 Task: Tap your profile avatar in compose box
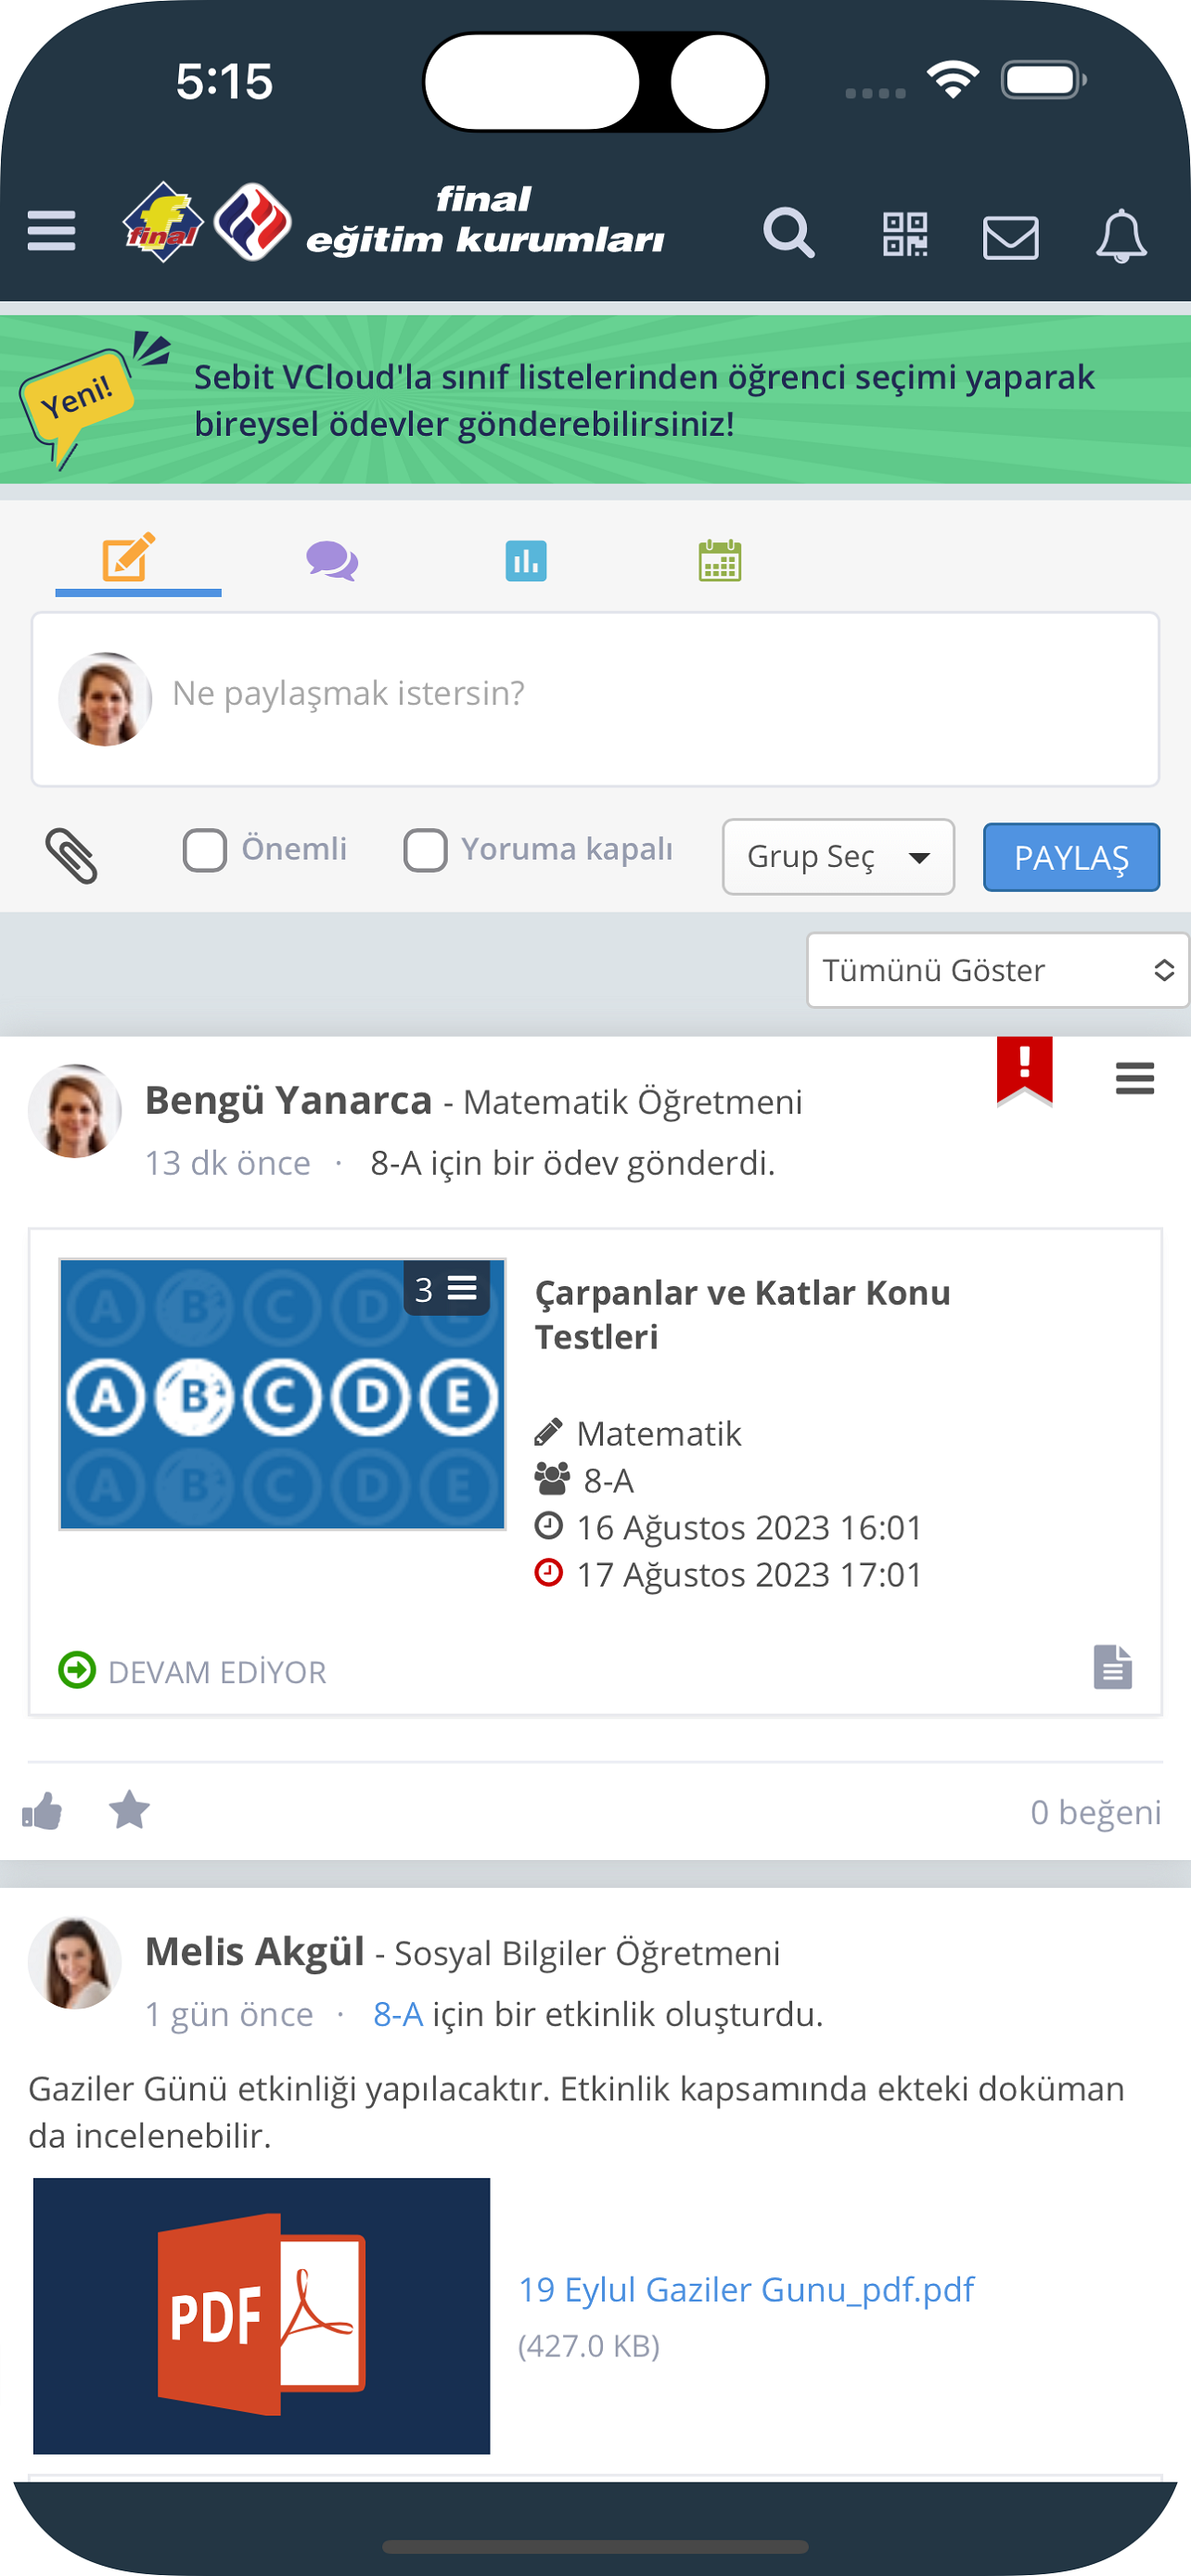(105, 699)
